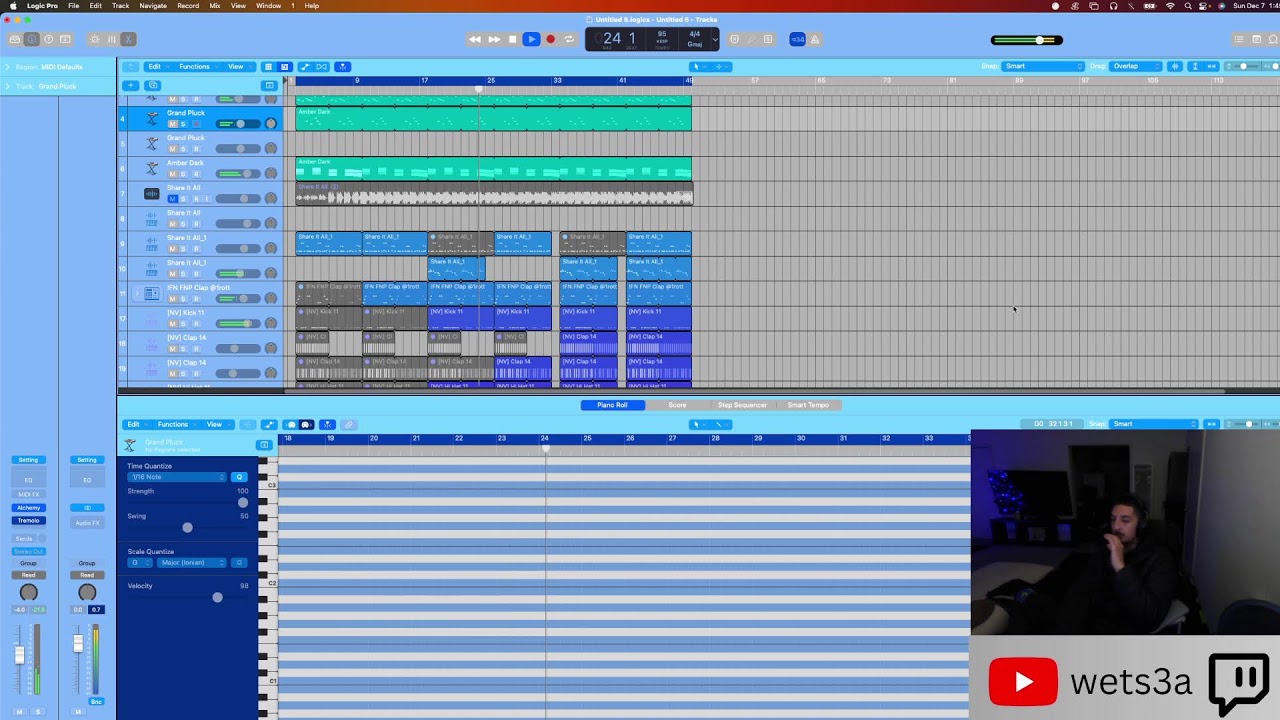Open the Snap Smart dropdown in tracks area
This screenshot has width=1280, height=720.
point(1043,67)
